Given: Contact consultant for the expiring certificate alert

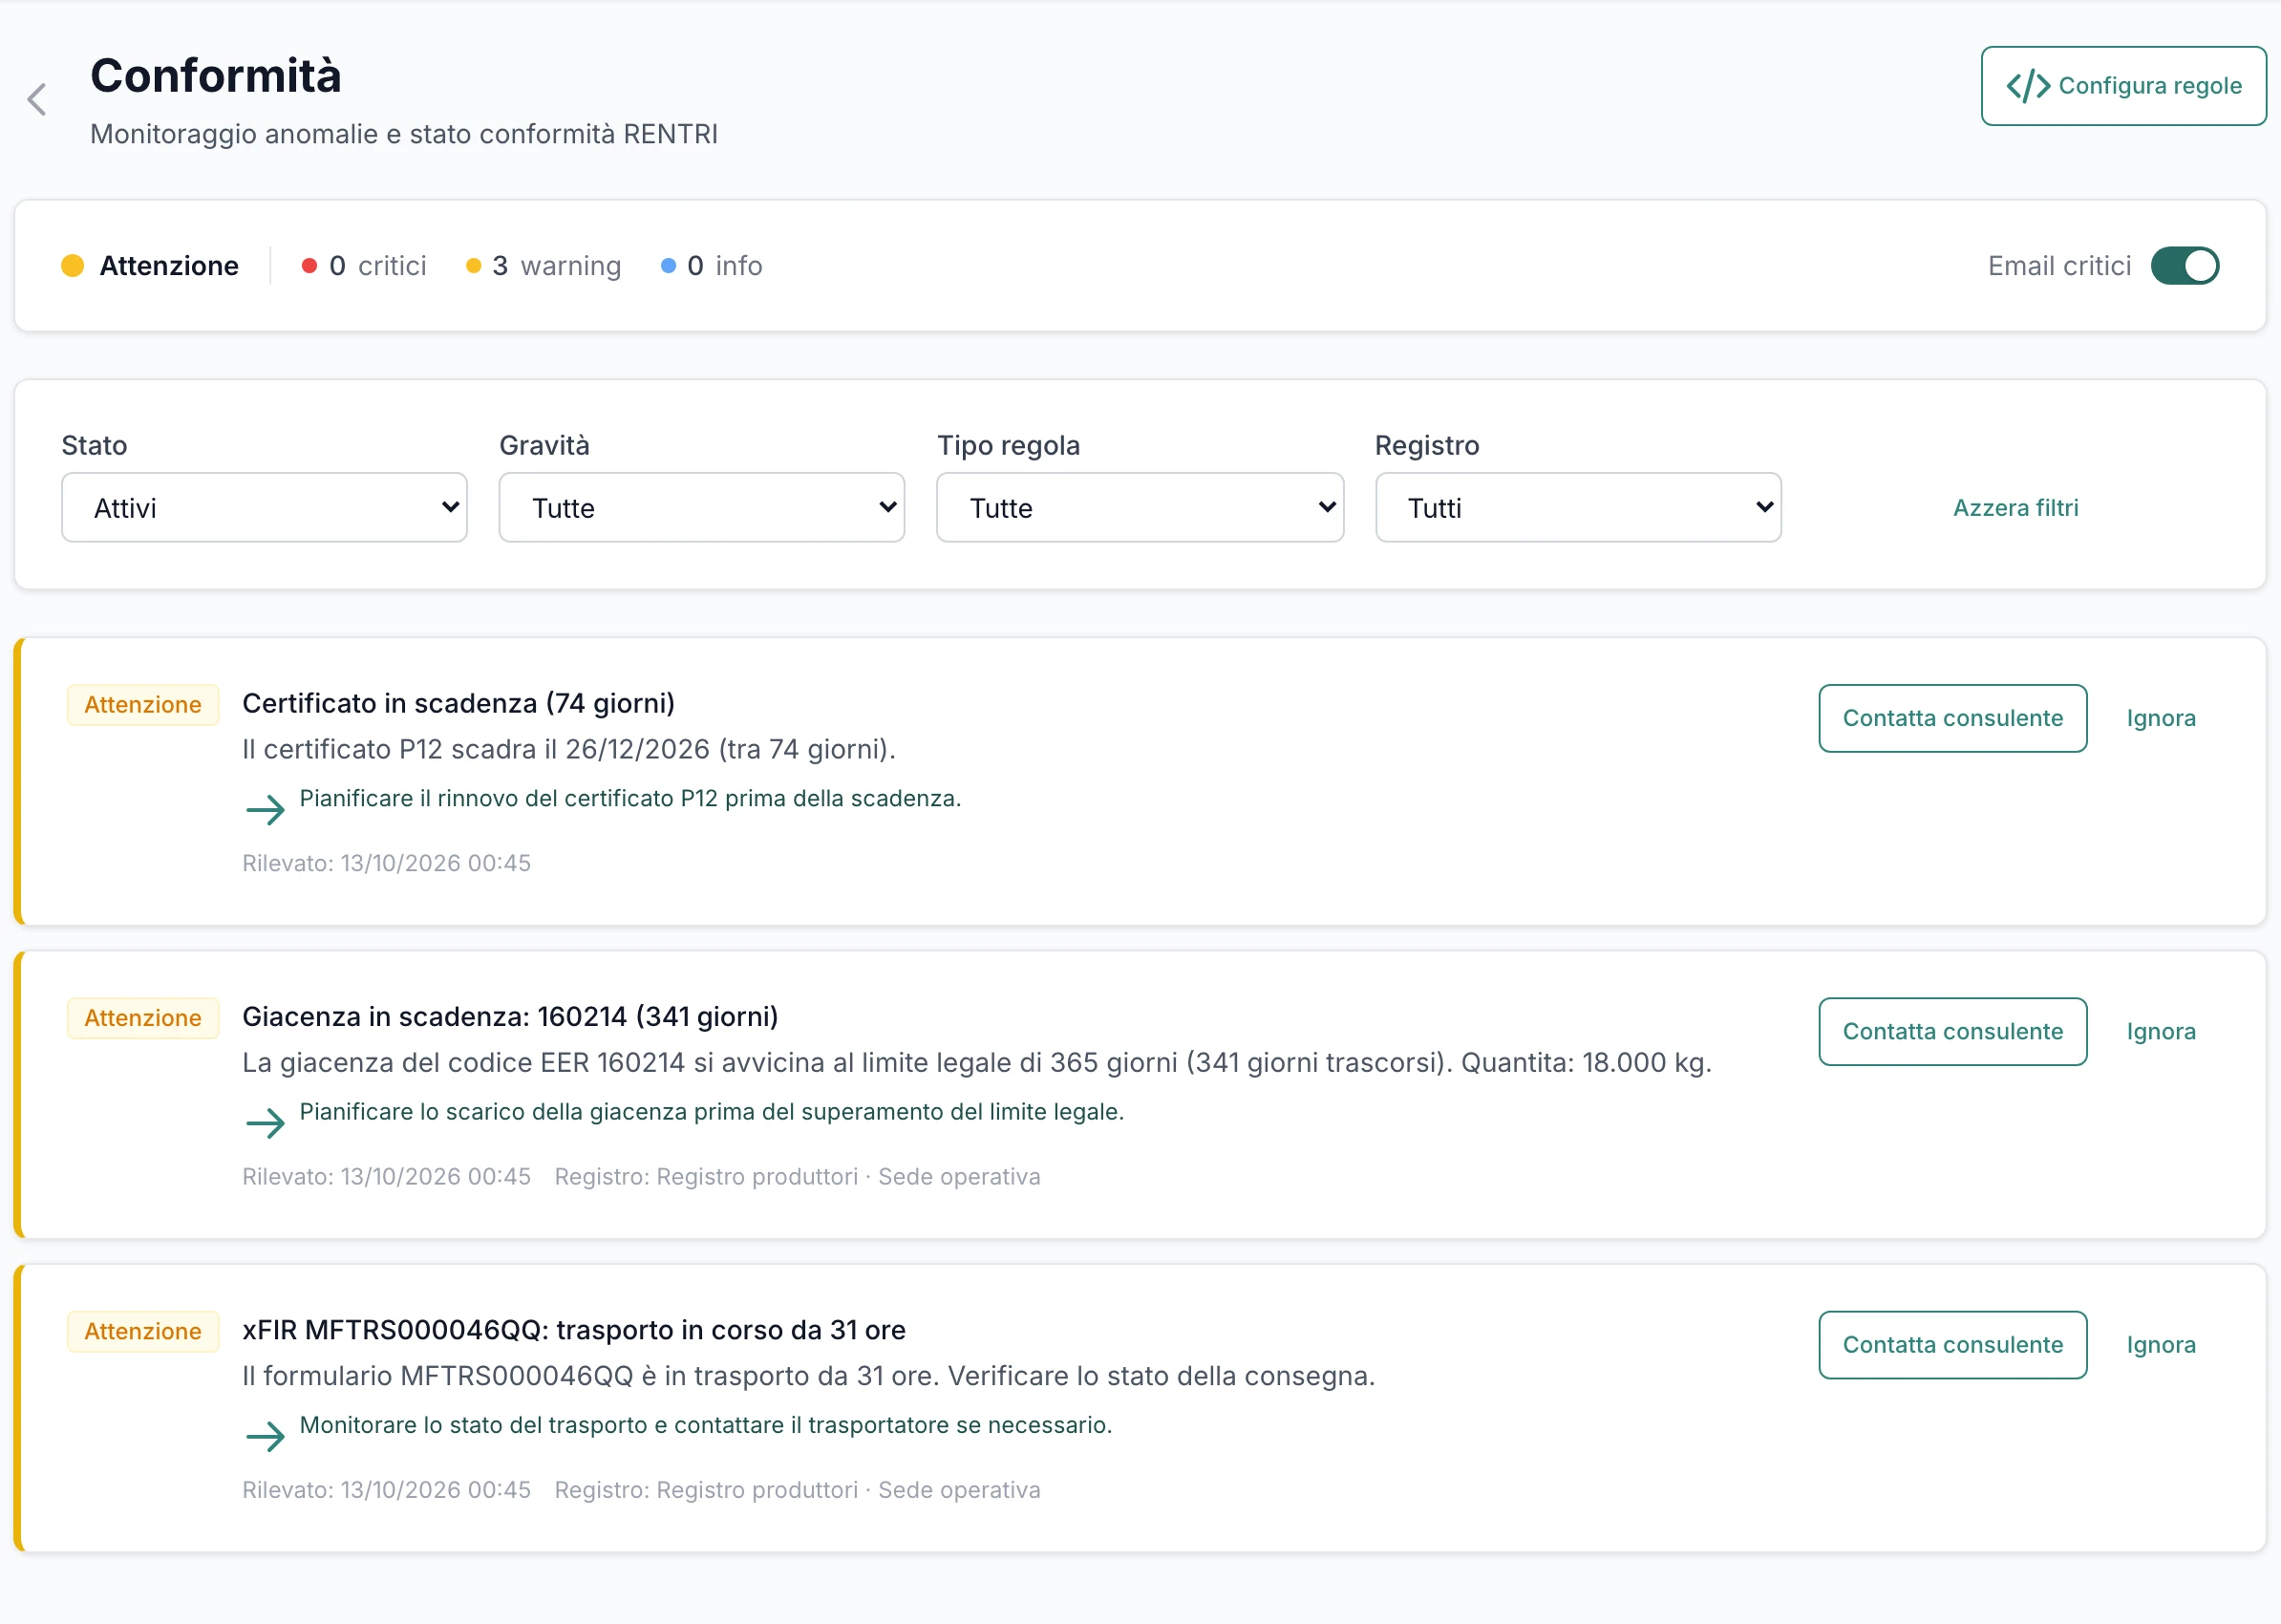Looking at the screenshot, I should click(x=1952, y=718).
